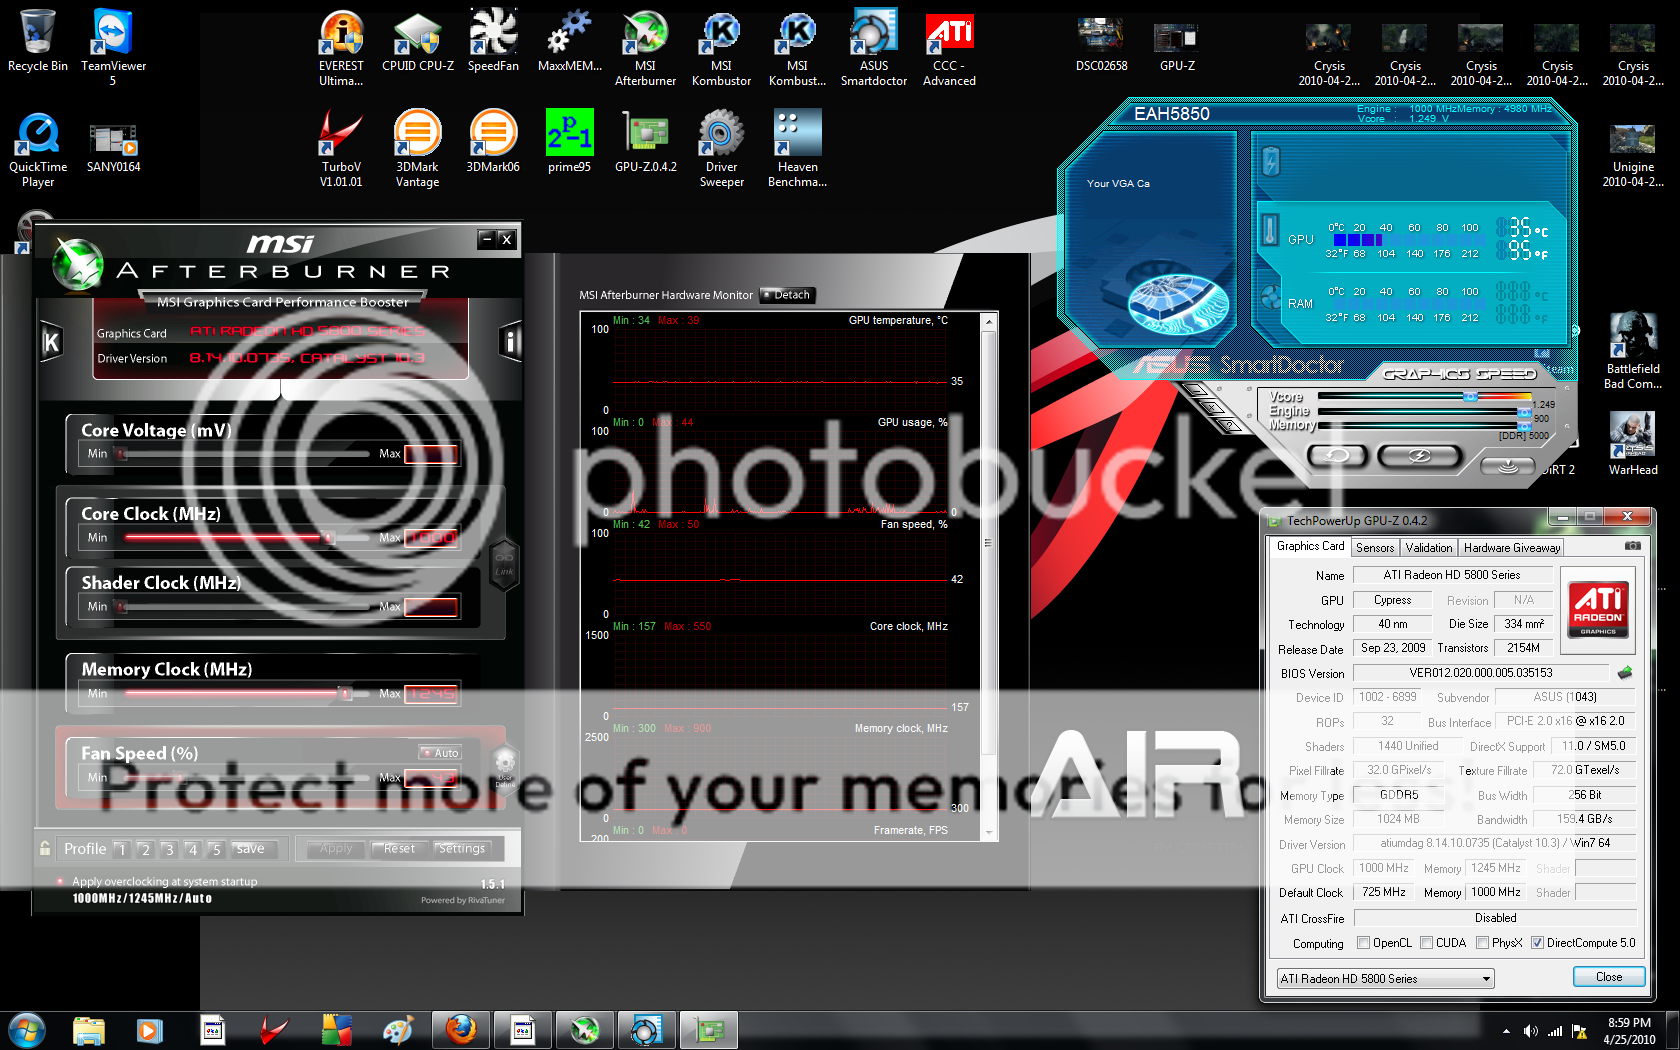The height and width of the screenshot is (1050, 1680).
Task: Click SmartDoctor Vcore slider handle
Action: click(1470, 397)
